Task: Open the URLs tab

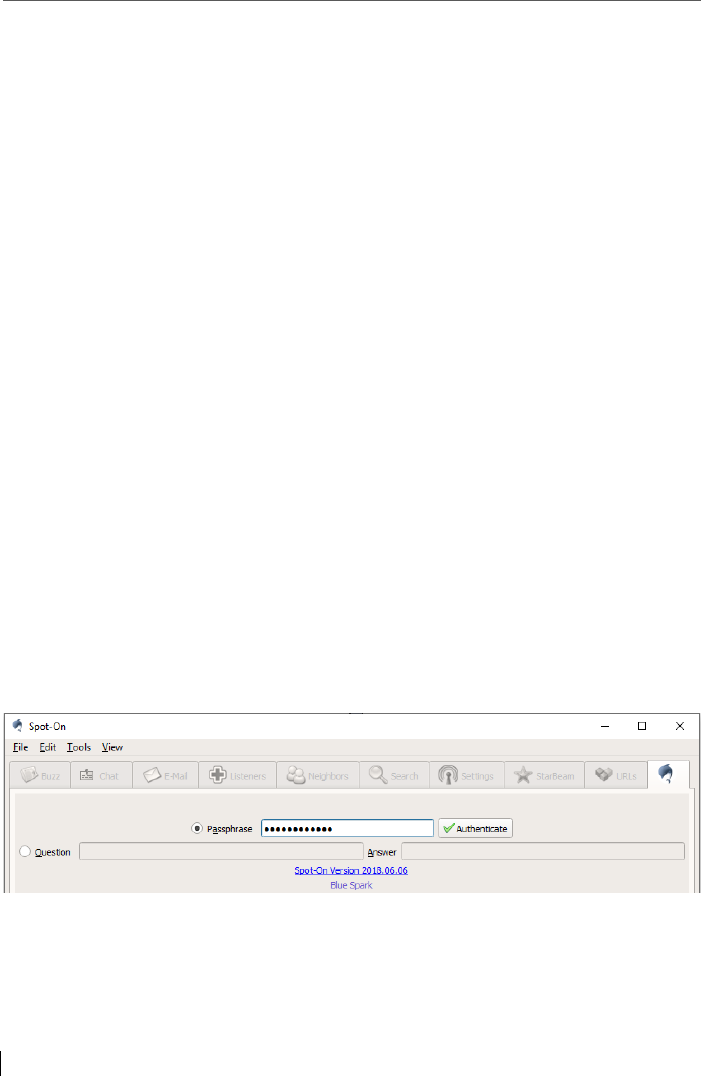Action: [x=616, y=775]
